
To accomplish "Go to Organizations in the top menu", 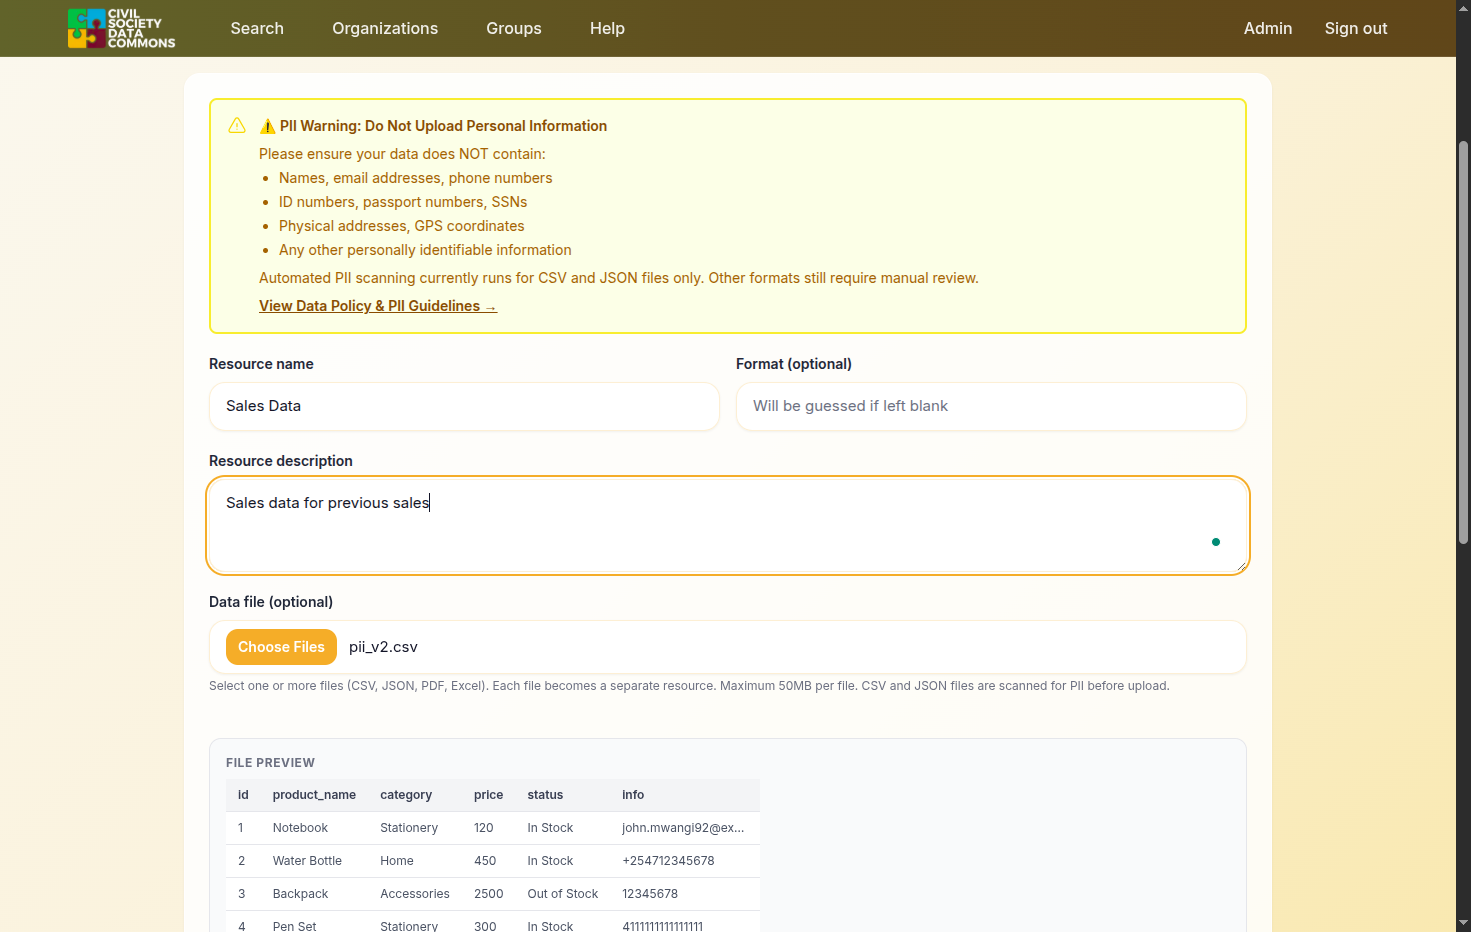I will pos(385,28).
